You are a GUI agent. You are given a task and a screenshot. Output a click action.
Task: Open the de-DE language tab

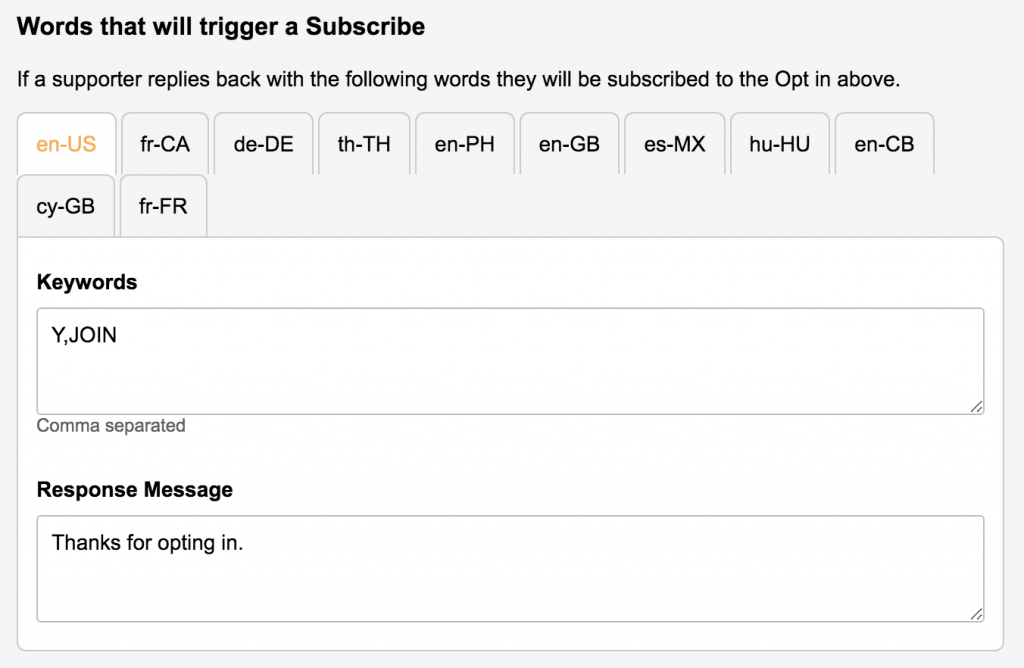click(x=264, y=144)
